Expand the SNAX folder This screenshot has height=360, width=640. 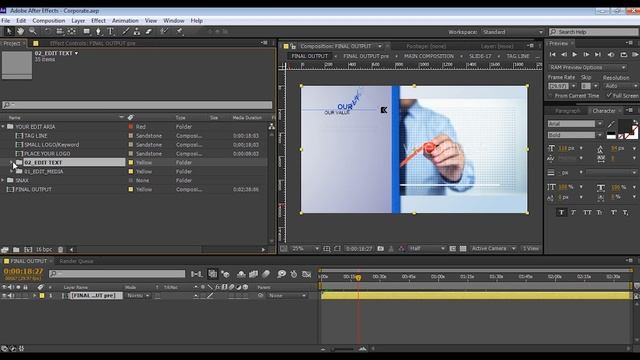pos(3,180)
